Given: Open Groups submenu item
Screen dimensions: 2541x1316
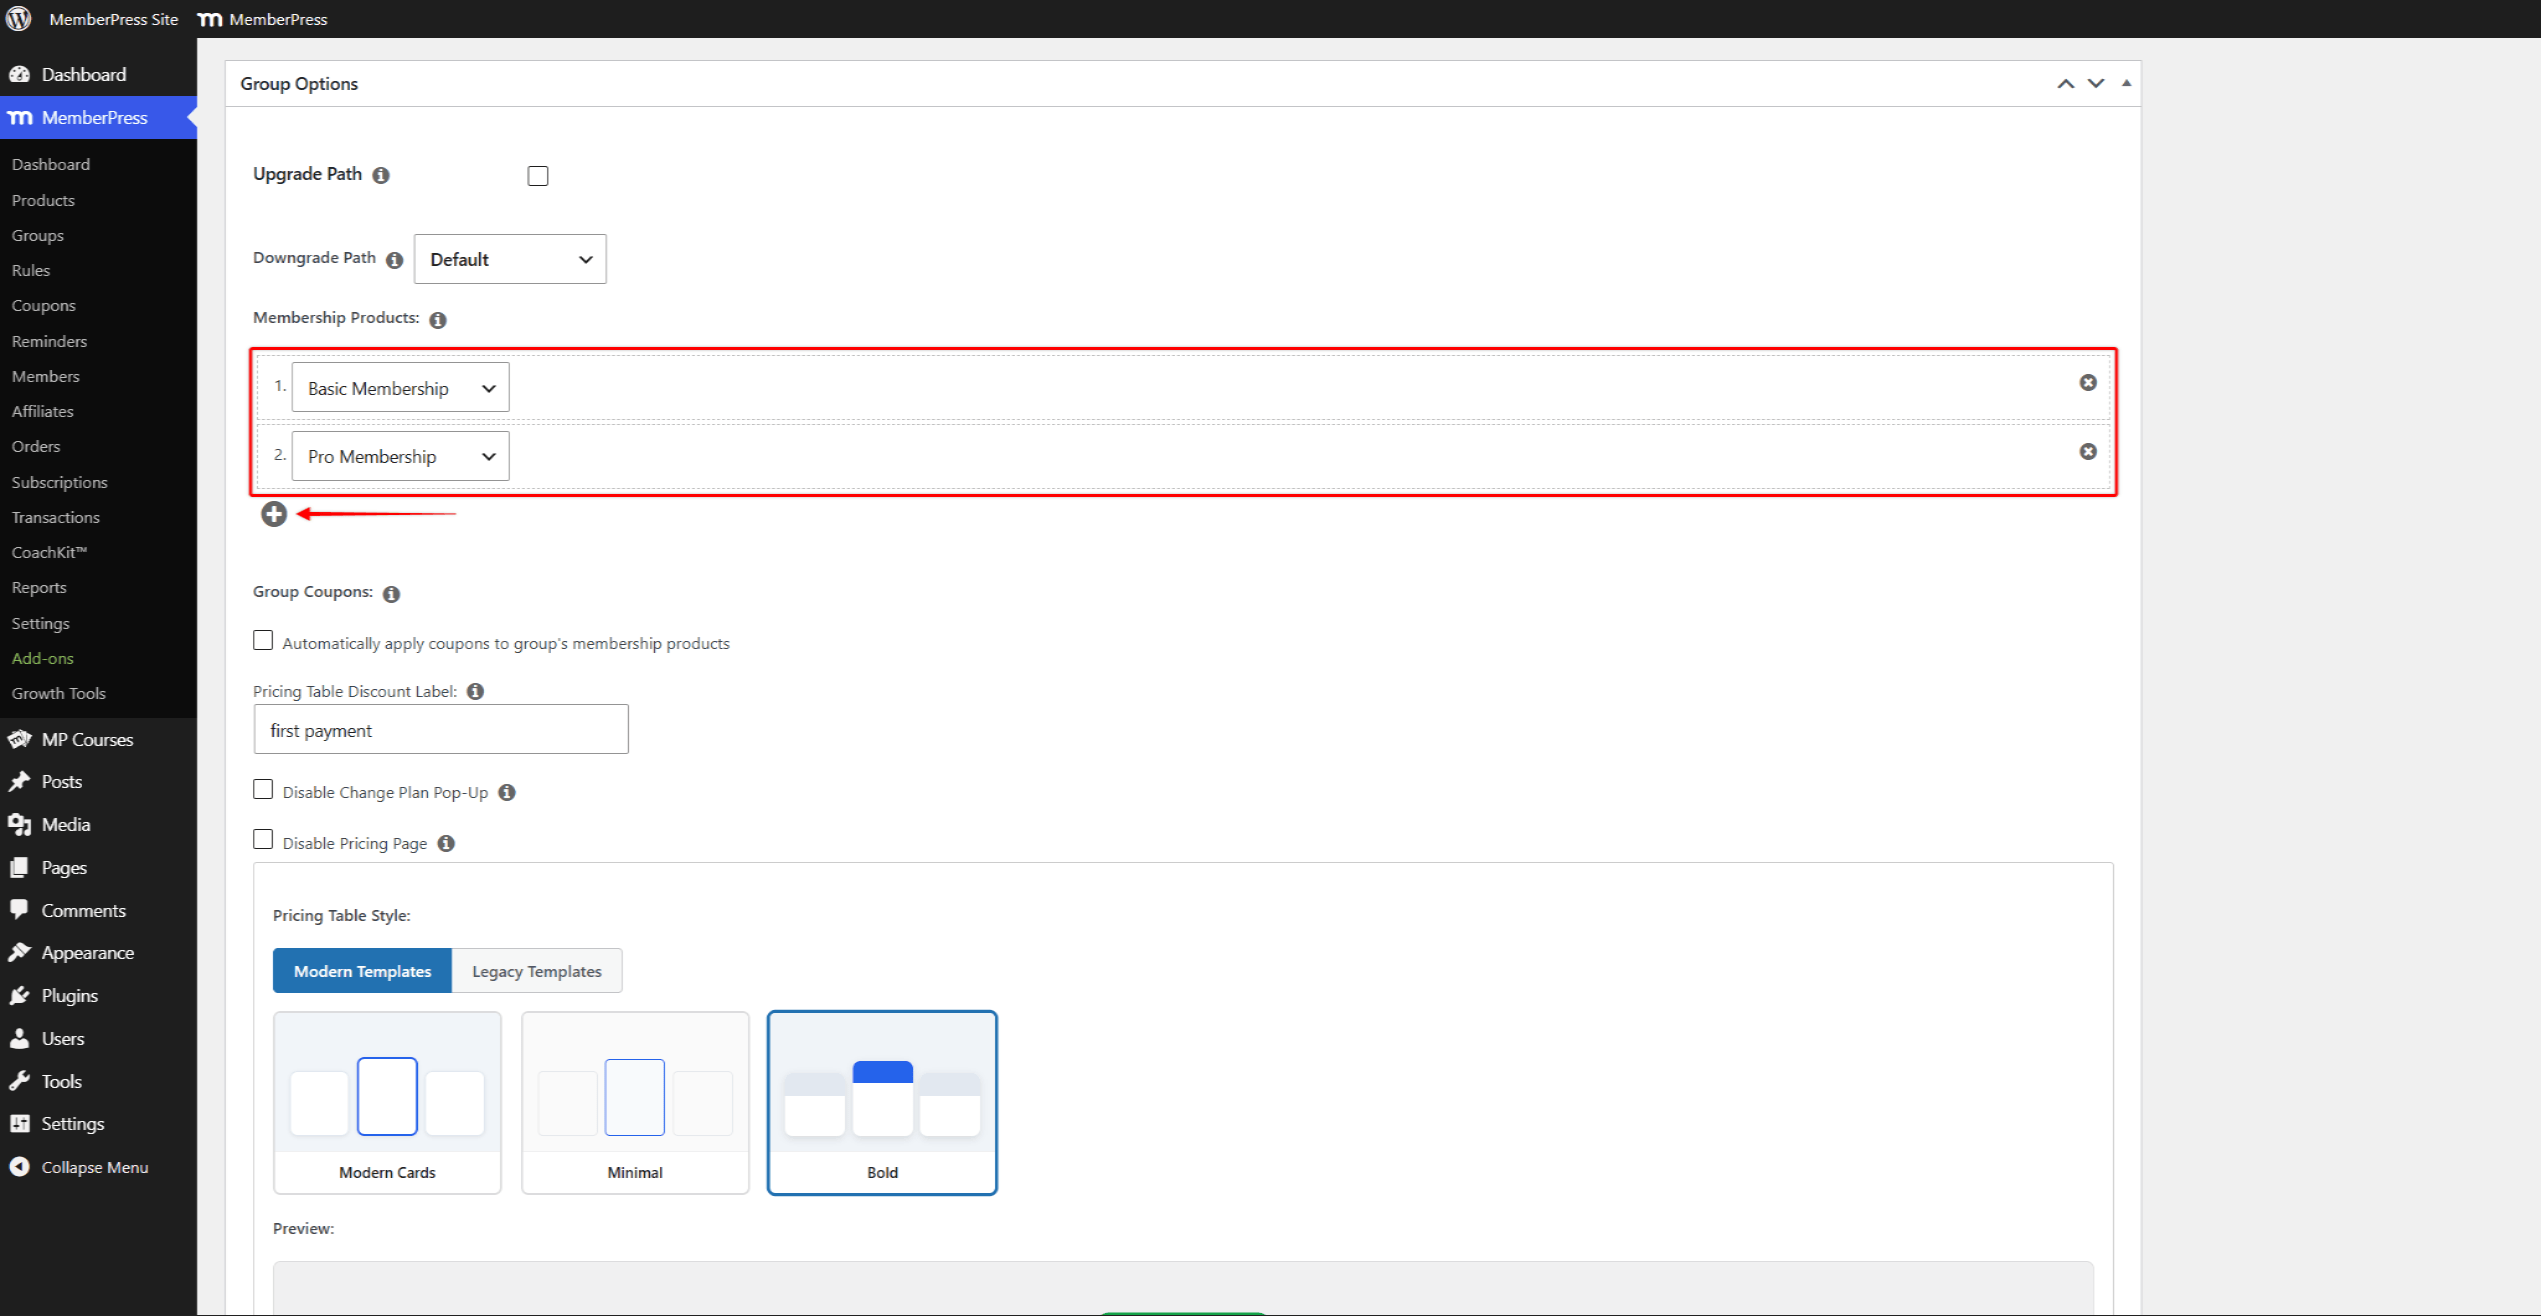Looking at the screenshot, I should (38, 235).
